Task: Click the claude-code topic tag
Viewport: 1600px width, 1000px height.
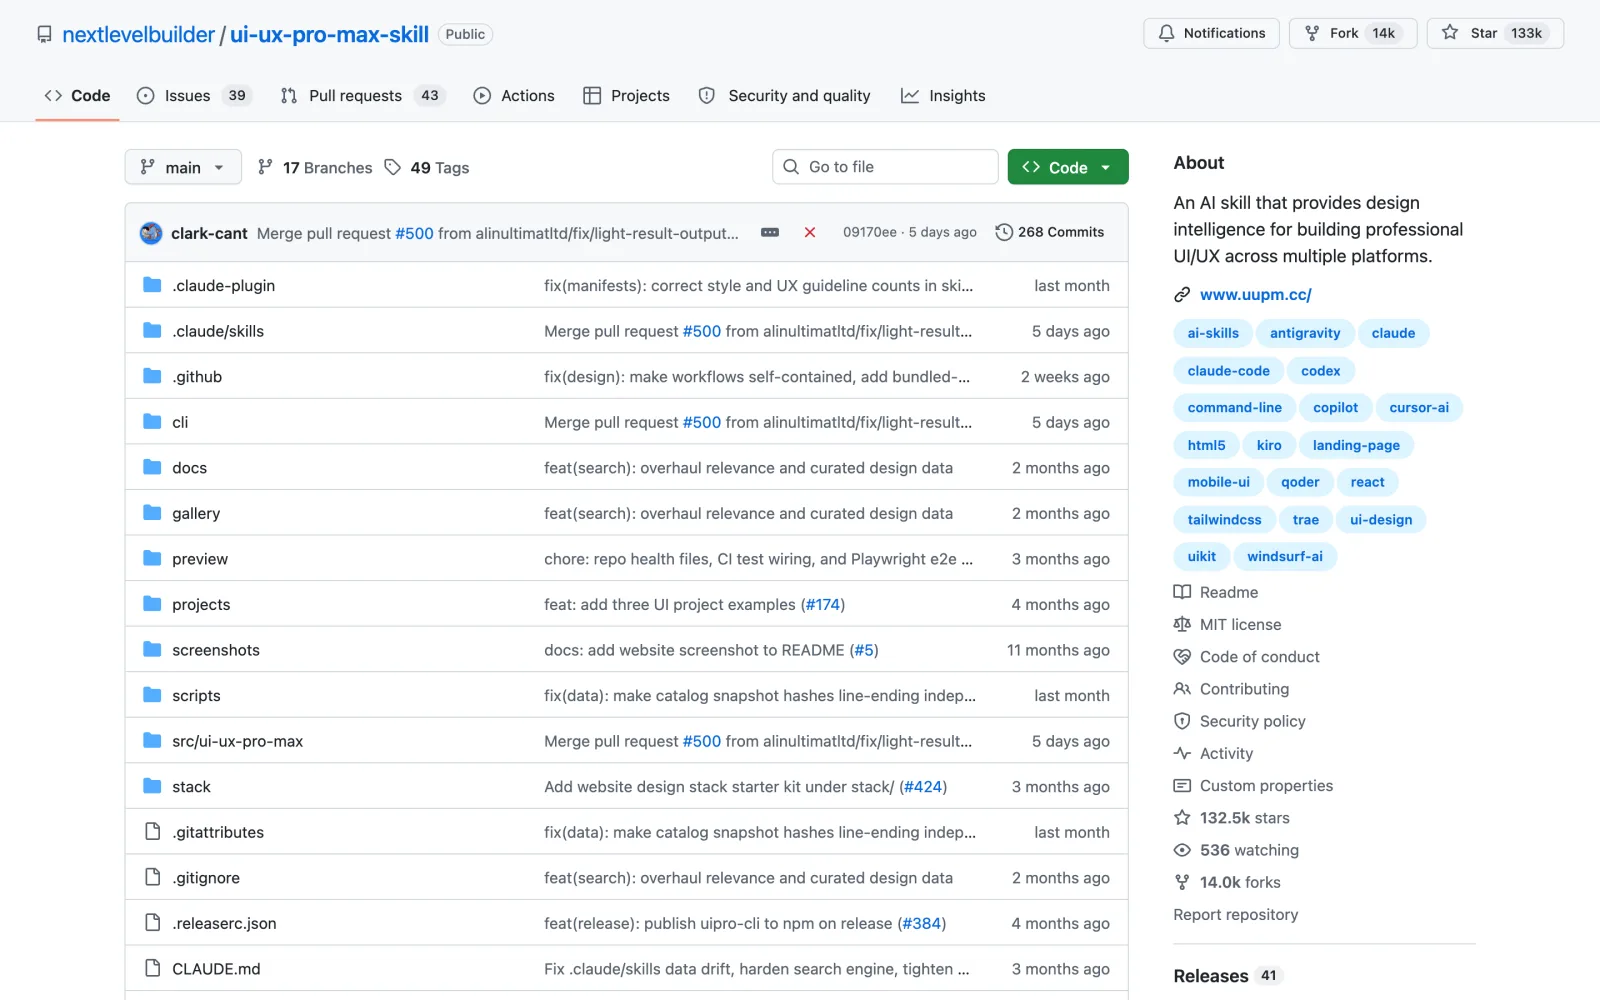Action: [x=1228, y=371]
